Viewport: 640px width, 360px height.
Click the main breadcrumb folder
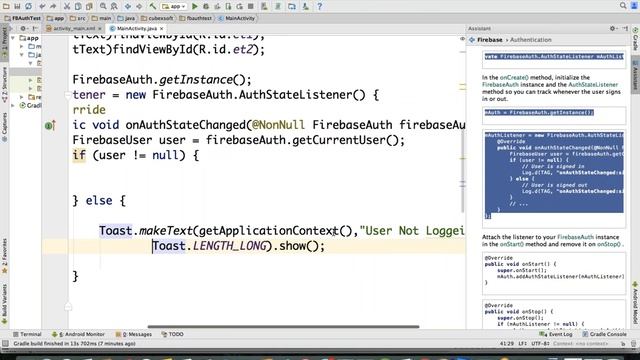[x=102, y=18]
